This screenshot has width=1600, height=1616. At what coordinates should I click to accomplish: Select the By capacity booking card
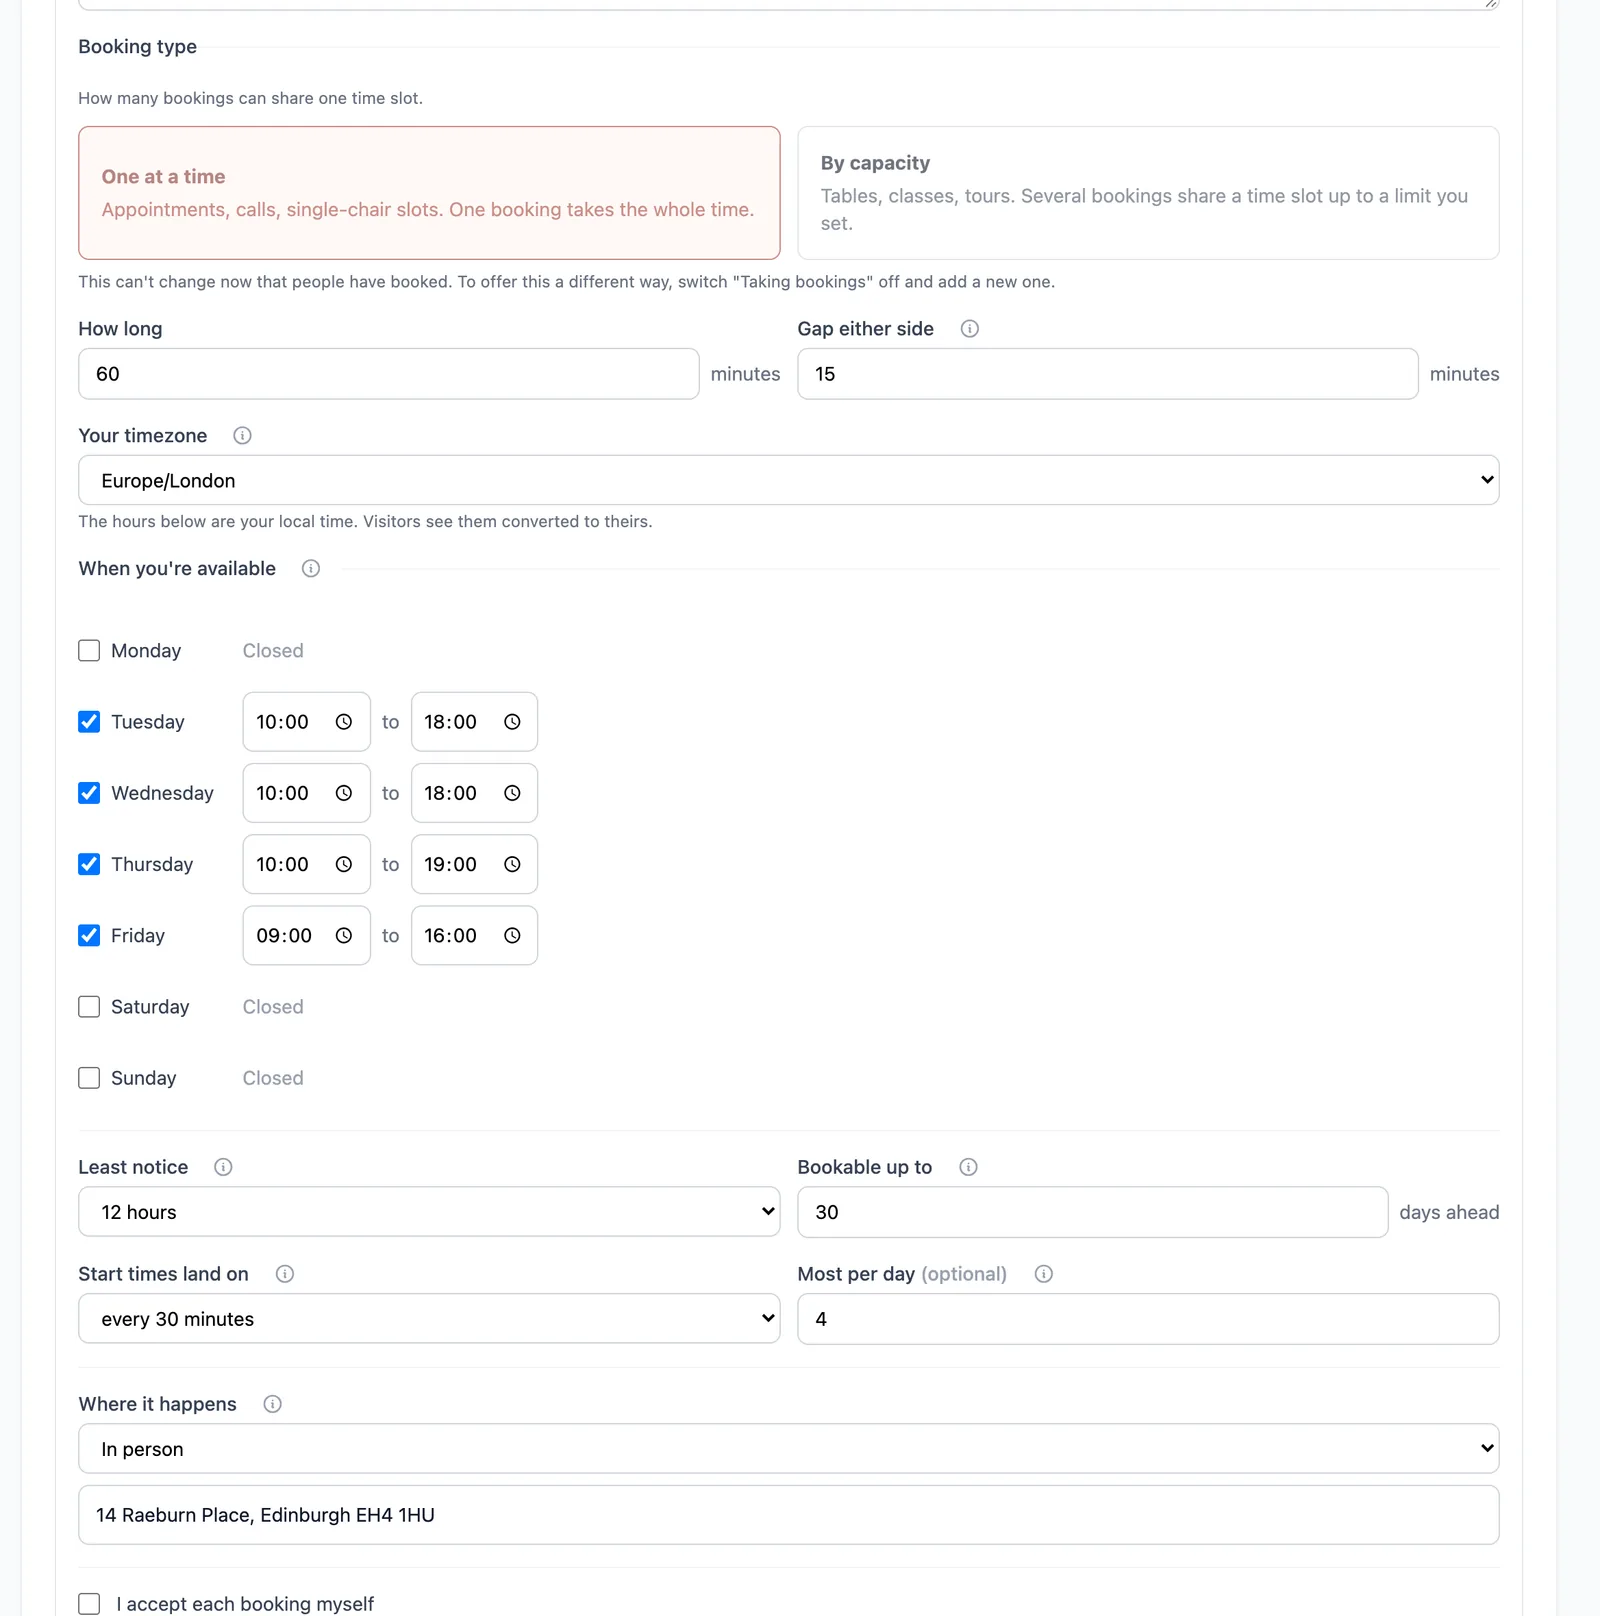point(1148,193)
